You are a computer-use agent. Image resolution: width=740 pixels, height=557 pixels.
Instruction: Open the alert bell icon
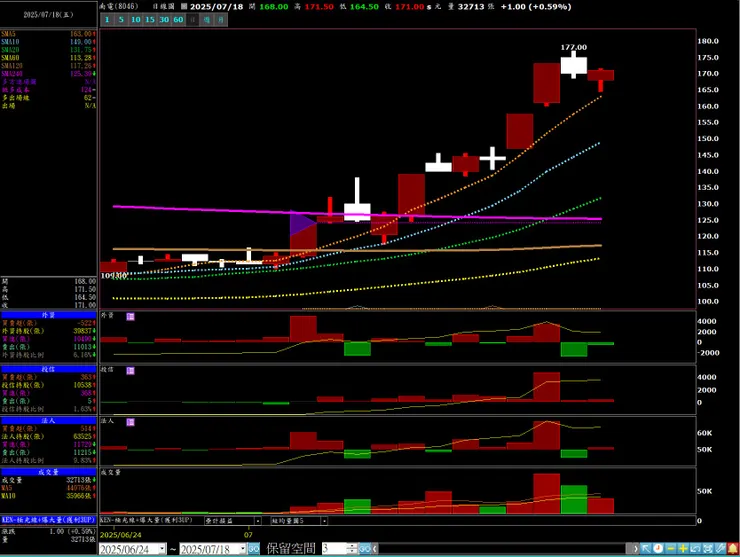[732, 549]
